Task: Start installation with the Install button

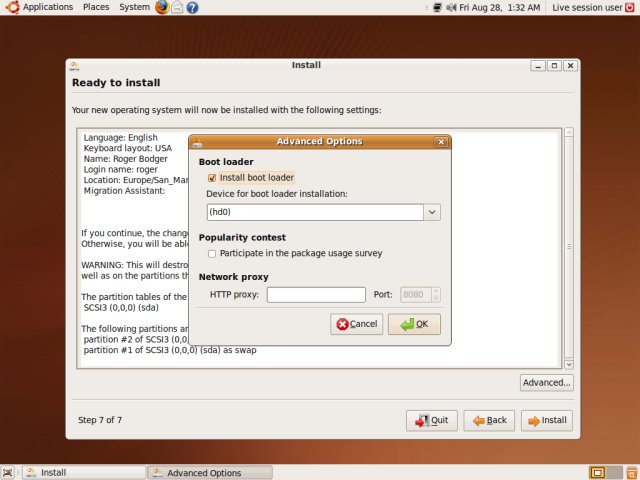Action: point(547,420)
